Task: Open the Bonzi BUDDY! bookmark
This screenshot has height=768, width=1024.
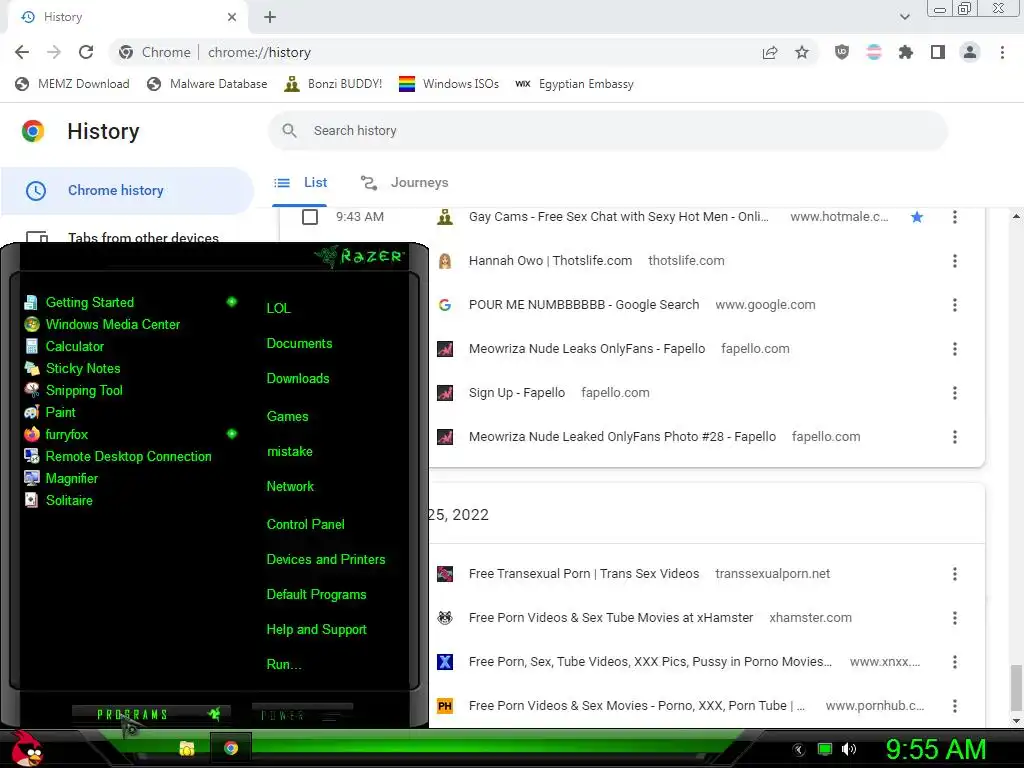Action: (333, 84)
